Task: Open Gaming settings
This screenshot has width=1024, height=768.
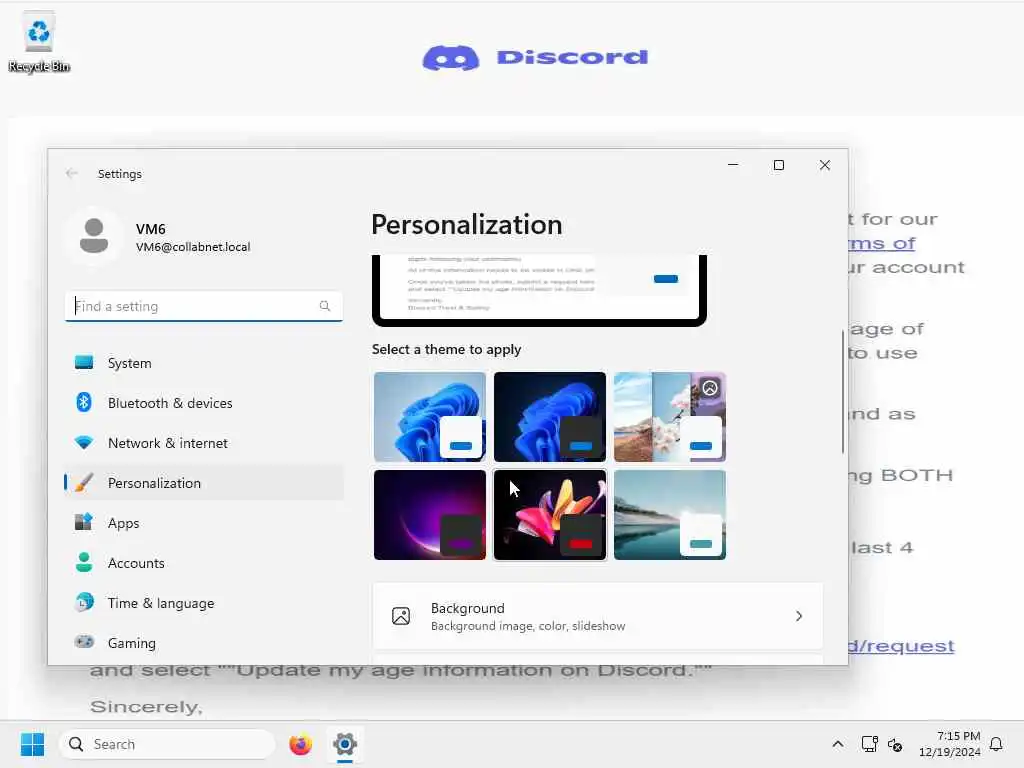Action: click(x=204, y=642)
